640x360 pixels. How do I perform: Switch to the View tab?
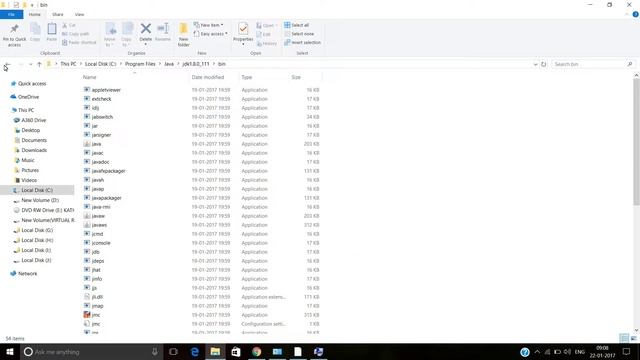(x=79, y=14)
